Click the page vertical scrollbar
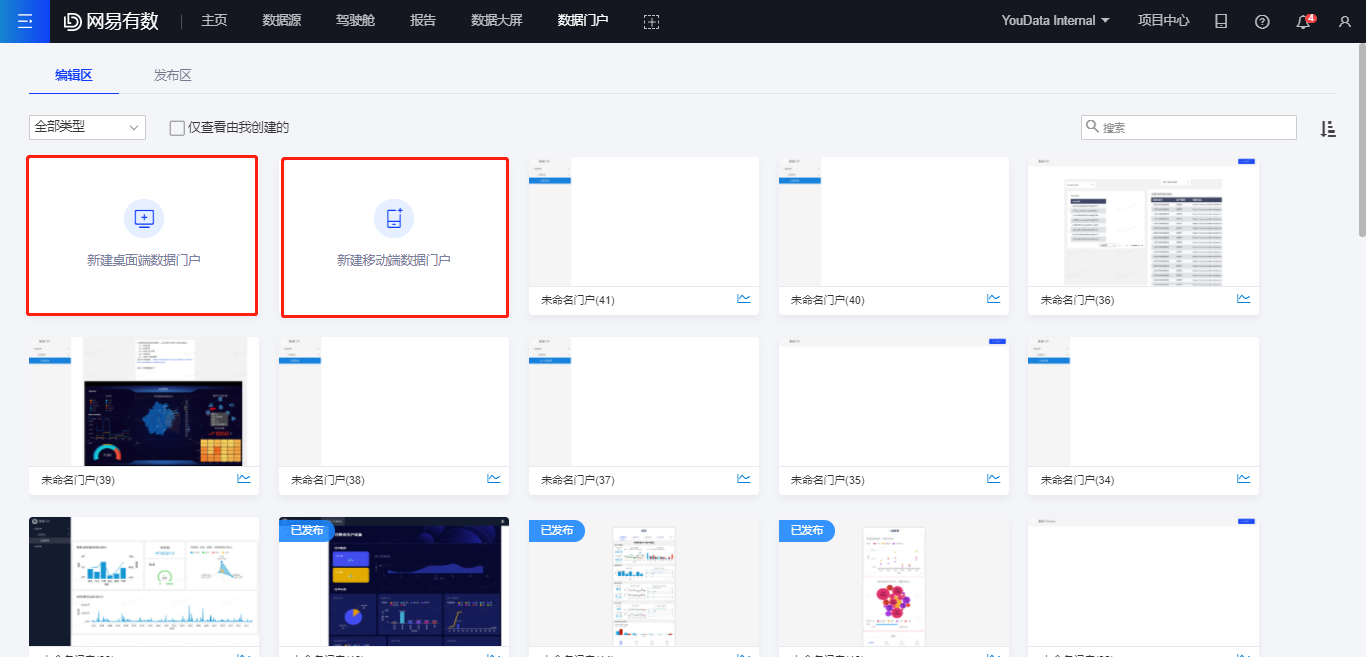 click(x=1361, y=139)
